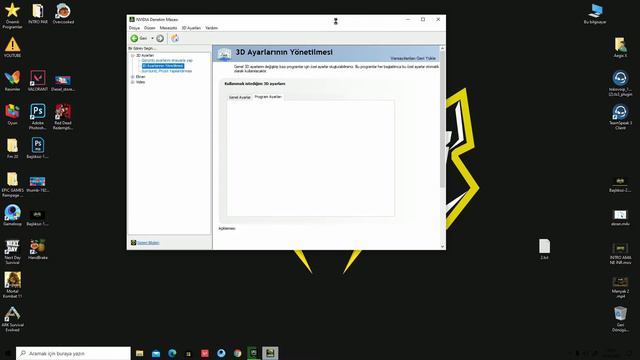Open the star-shaped Önemli Programlar icon

click(12, 16)
